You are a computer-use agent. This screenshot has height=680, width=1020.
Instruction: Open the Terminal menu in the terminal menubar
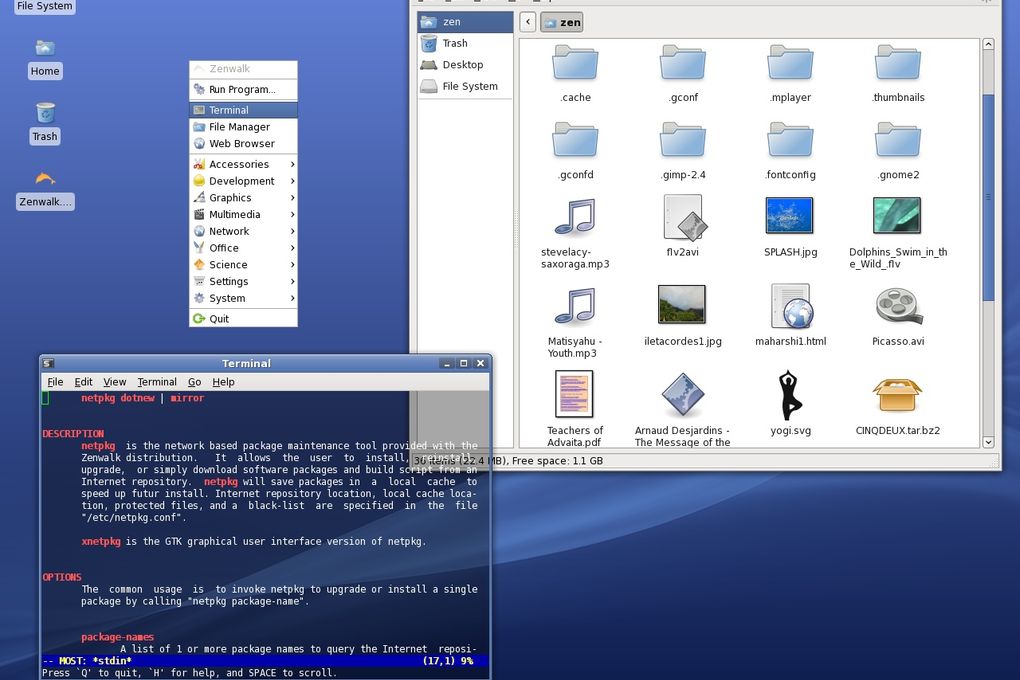pyautogui.click(x=157, y=382)
